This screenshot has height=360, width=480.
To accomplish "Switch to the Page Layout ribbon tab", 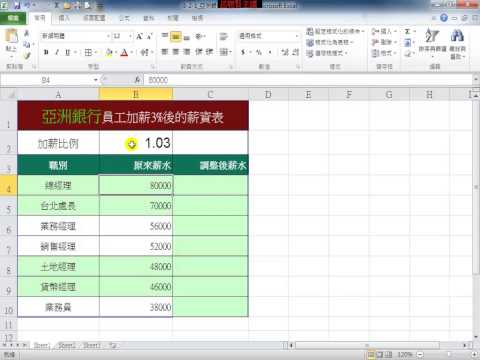I will (94, 18).
